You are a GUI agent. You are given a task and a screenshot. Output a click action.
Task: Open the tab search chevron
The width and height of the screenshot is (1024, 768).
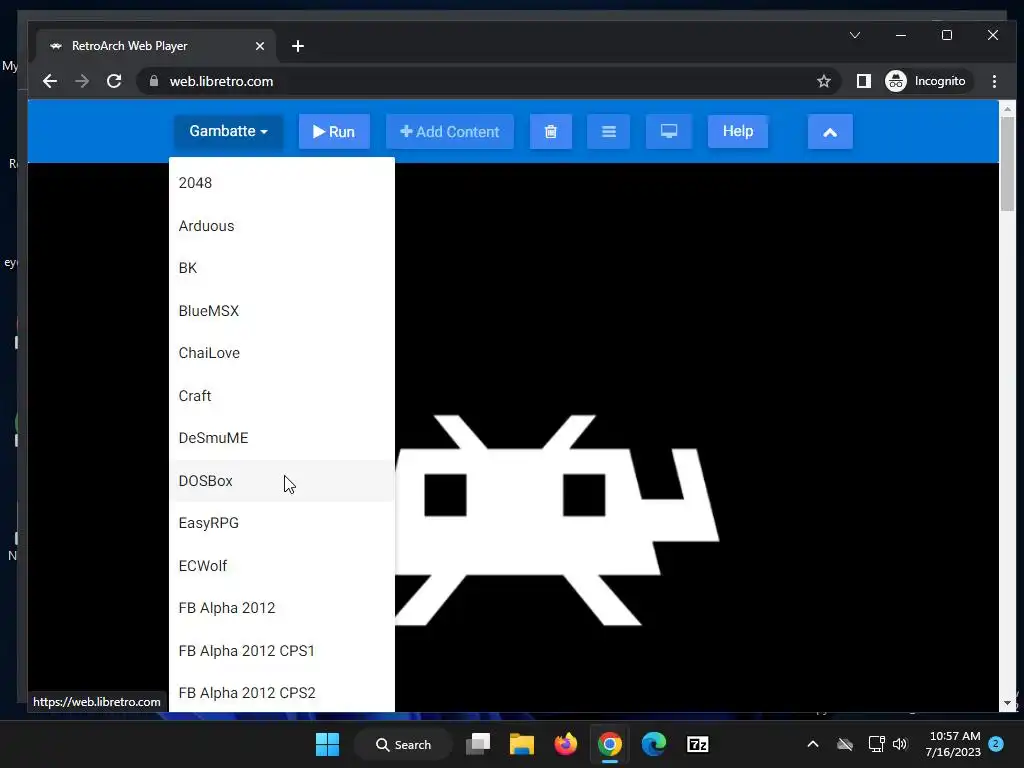[855, 35]
